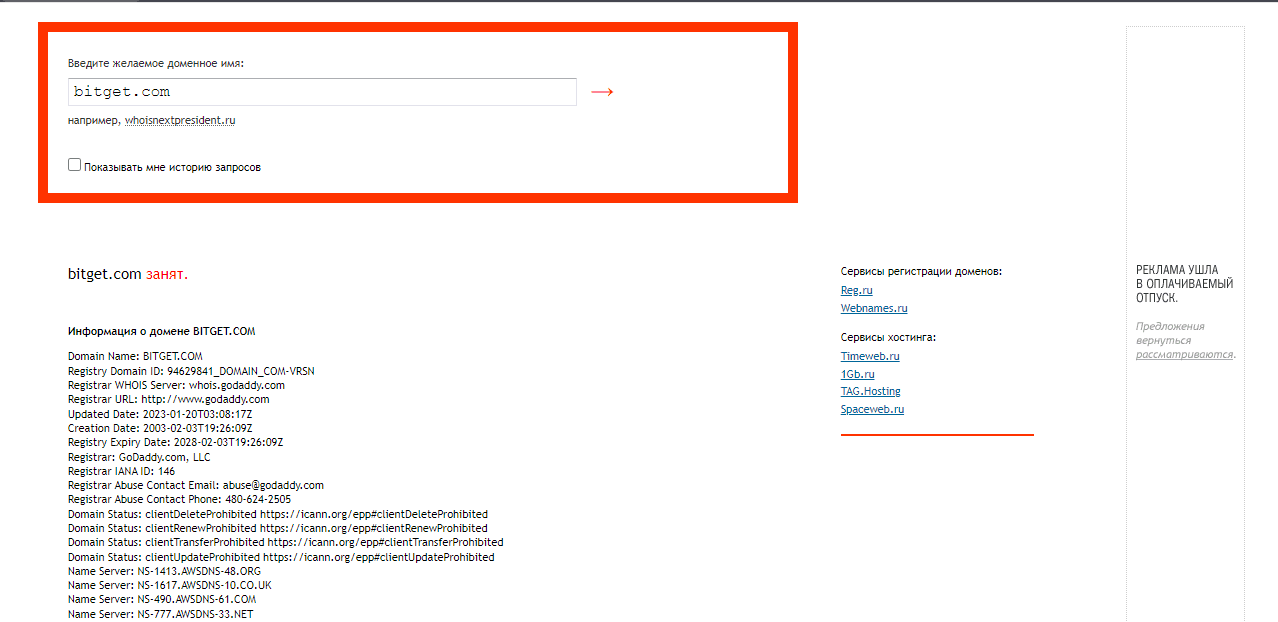This screenshot has height=622, width=1278.
Task: Click the clientDeleteProhibited icann.org URL
Action: [x=373, y=514]
